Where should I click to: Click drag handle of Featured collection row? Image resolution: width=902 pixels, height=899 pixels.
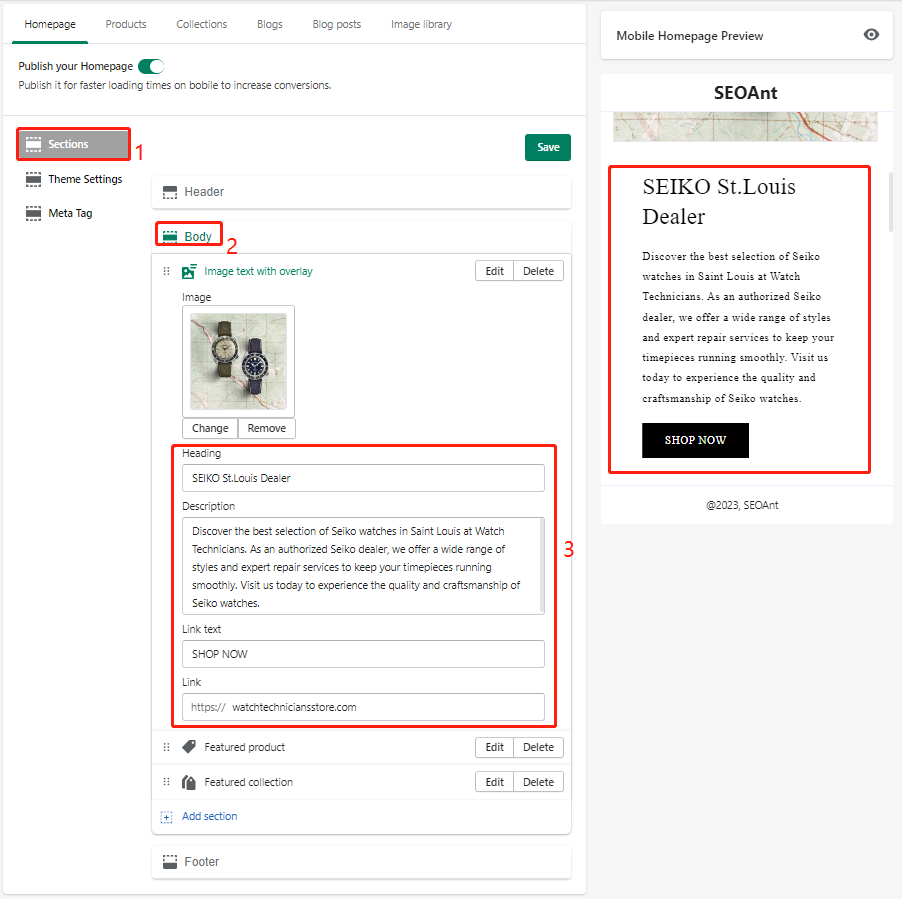(x=166, y=782)
